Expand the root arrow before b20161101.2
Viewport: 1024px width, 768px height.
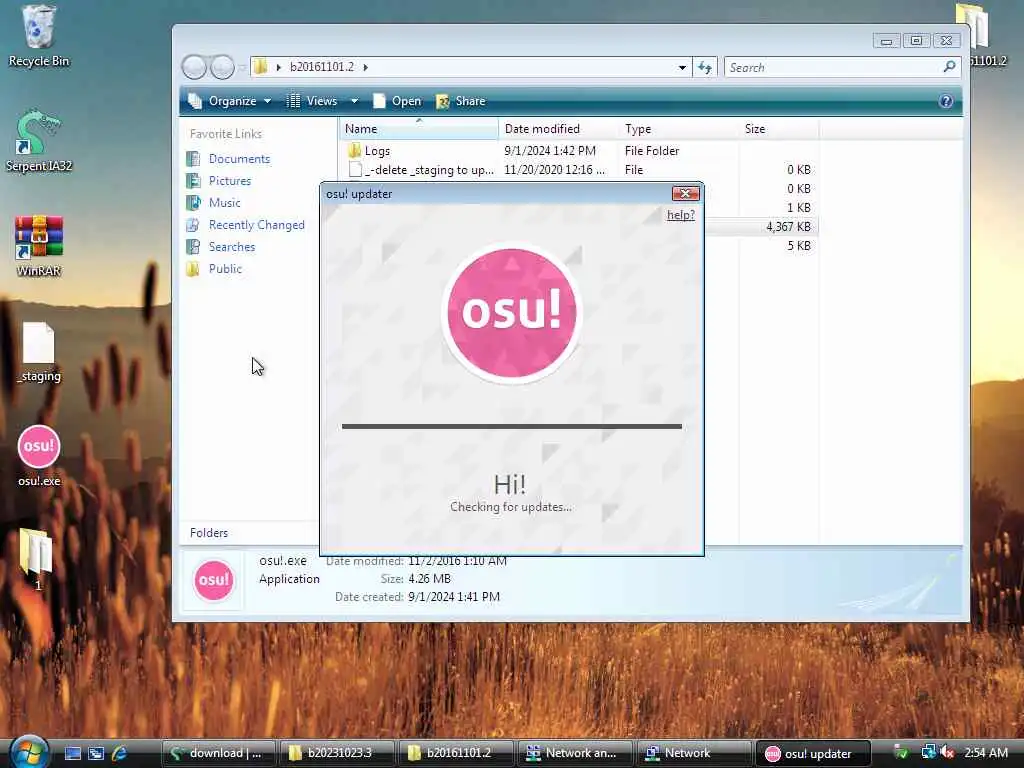[x=279, y=67]
